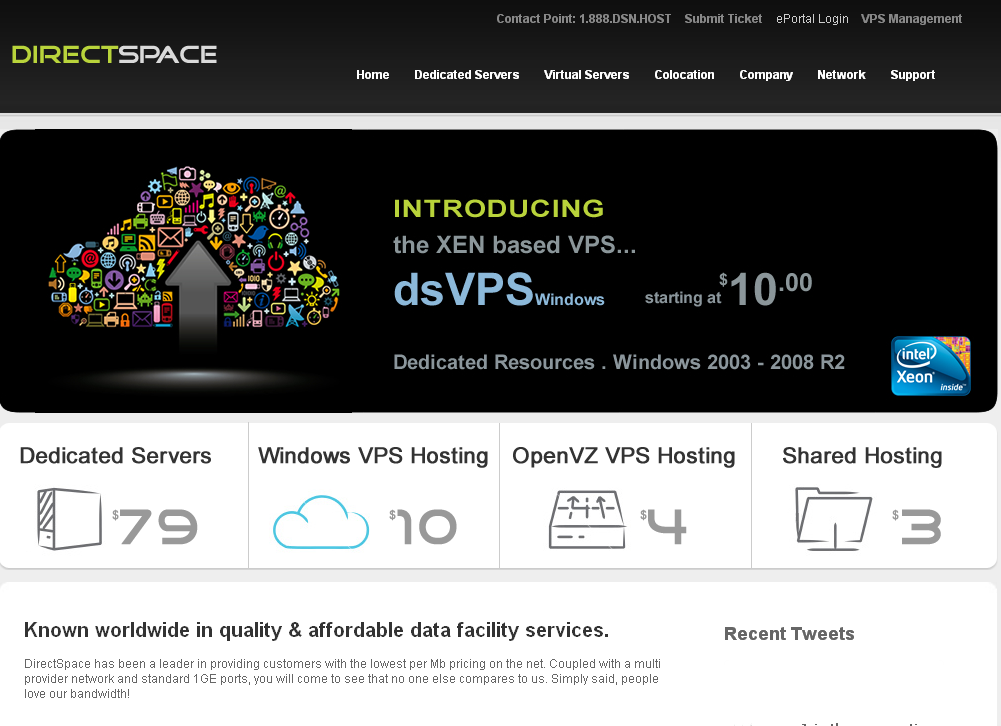Screen dimensions: 1001x726
Task: Select Colocation in the main navigation
Action: [x=684, y=75]
